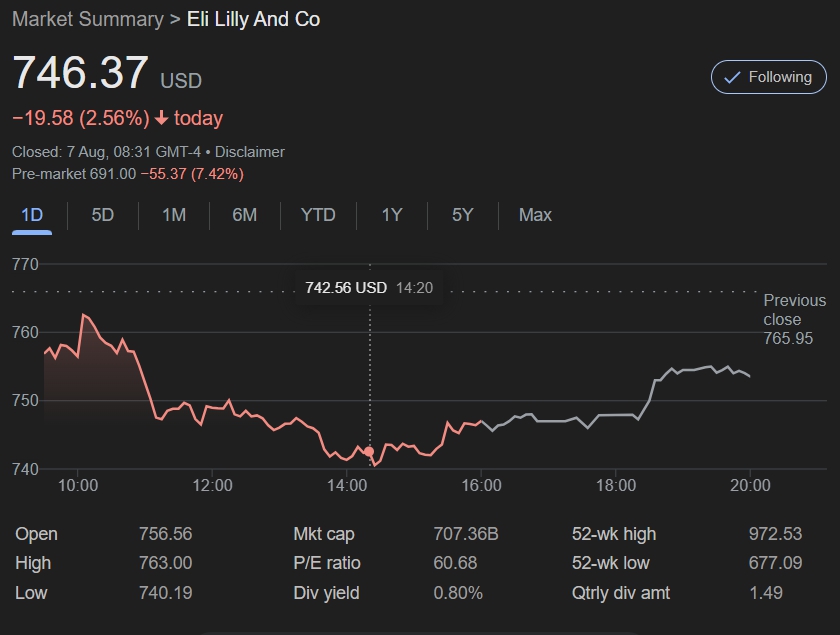Click the Previous close 765.95 label
Viewport: 840px width, 635px height.
point(794,319)
